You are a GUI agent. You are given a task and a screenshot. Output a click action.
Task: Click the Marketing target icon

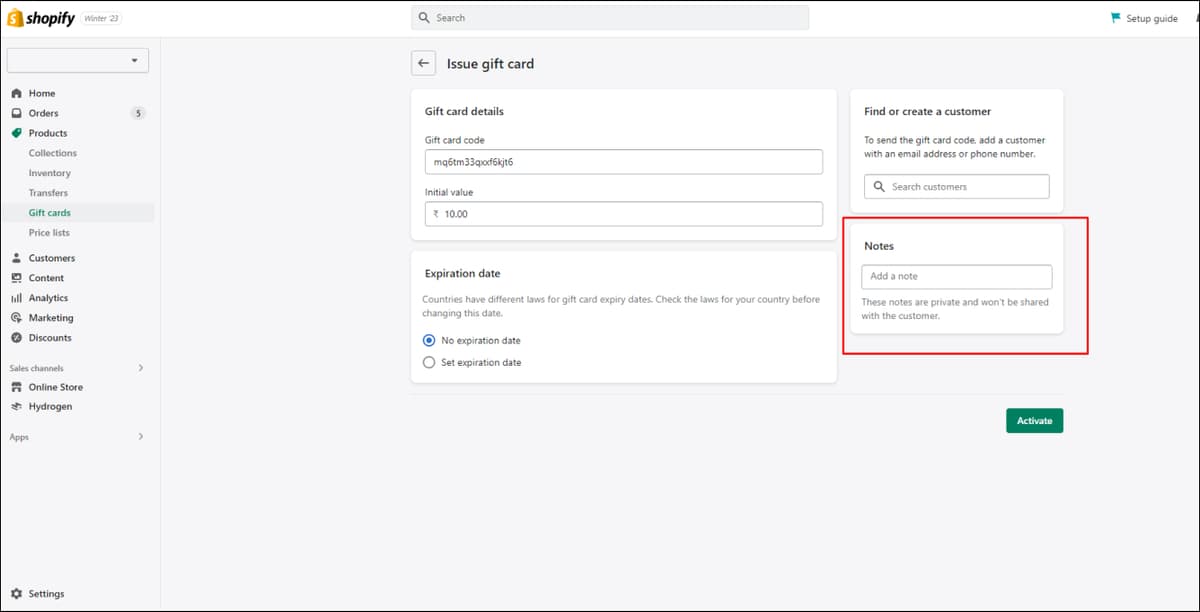[16, 318]
